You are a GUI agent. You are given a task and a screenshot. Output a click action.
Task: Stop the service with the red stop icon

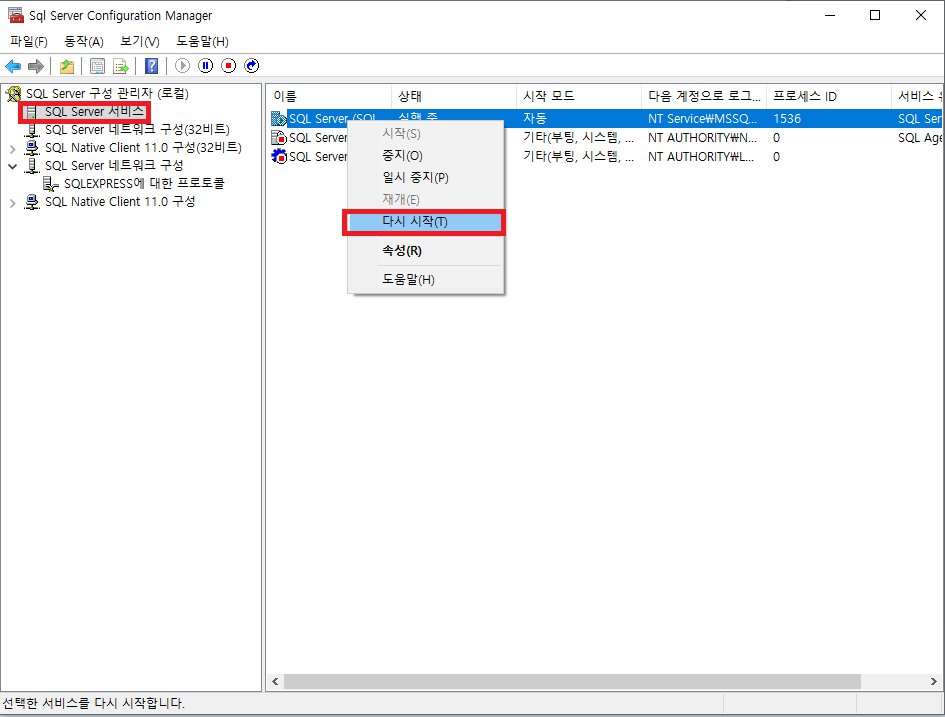228,66
